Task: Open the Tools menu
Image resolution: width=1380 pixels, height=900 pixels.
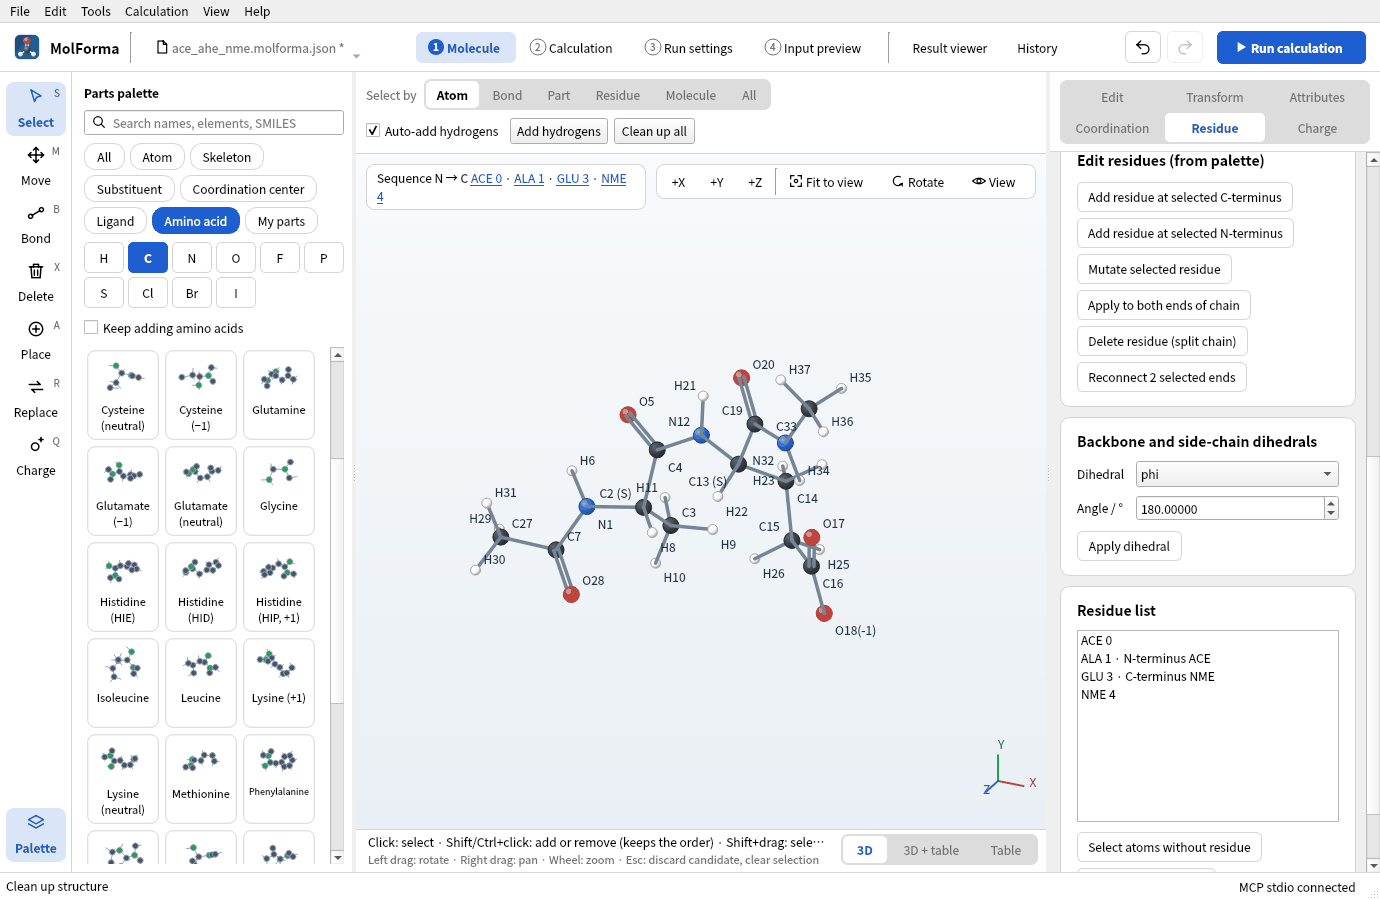Action: 96,11
